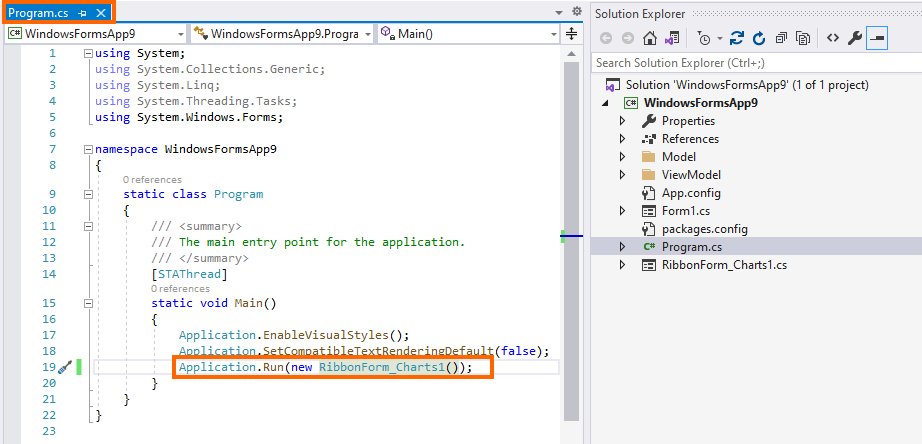Expand the References node

[x=623, y=139]
